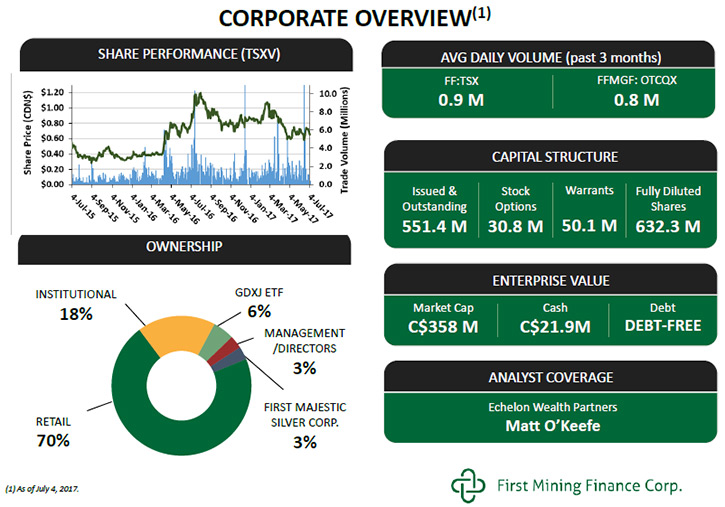Click the C$21.9M cash value

555,326
